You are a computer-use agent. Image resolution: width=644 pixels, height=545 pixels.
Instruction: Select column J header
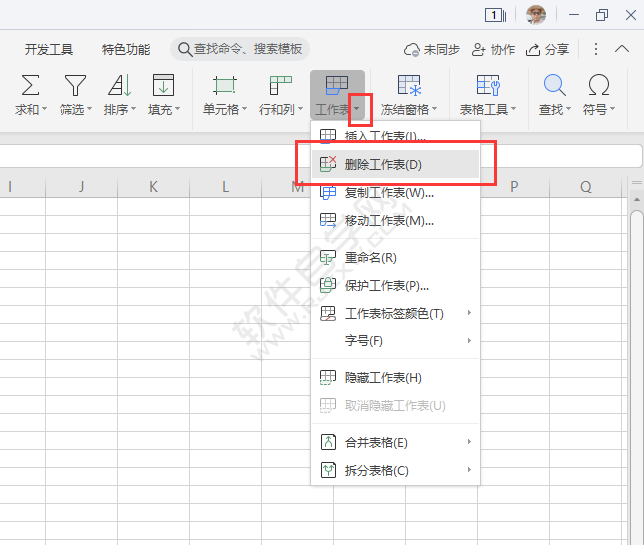click(81, 187)
